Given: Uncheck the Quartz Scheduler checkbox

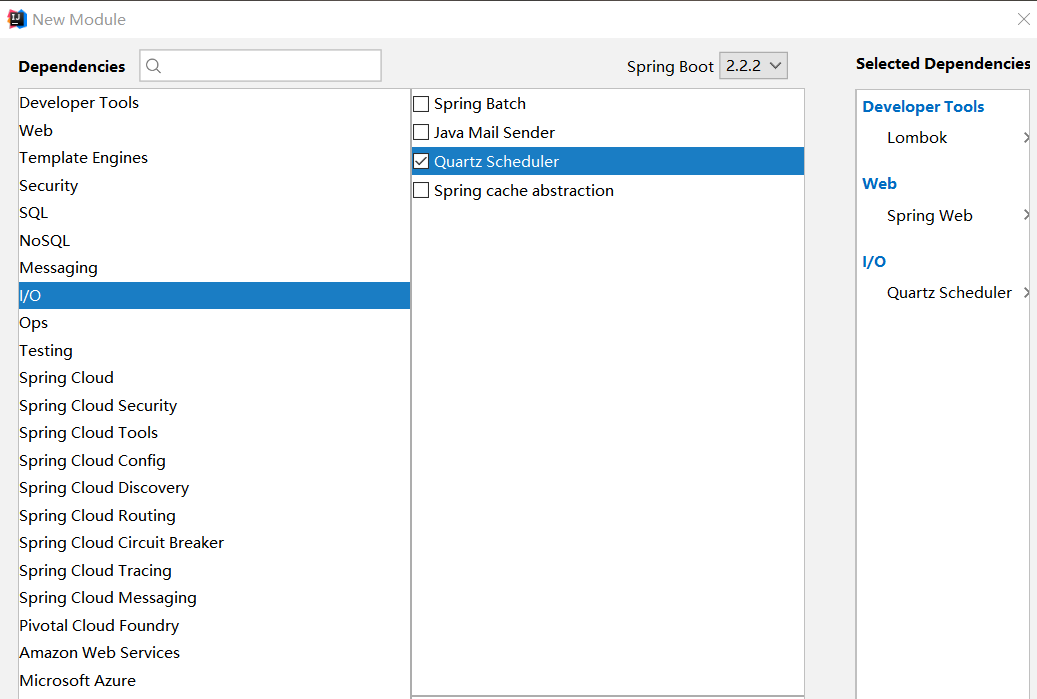Looking at the screenshot, I should coord(421,161).
